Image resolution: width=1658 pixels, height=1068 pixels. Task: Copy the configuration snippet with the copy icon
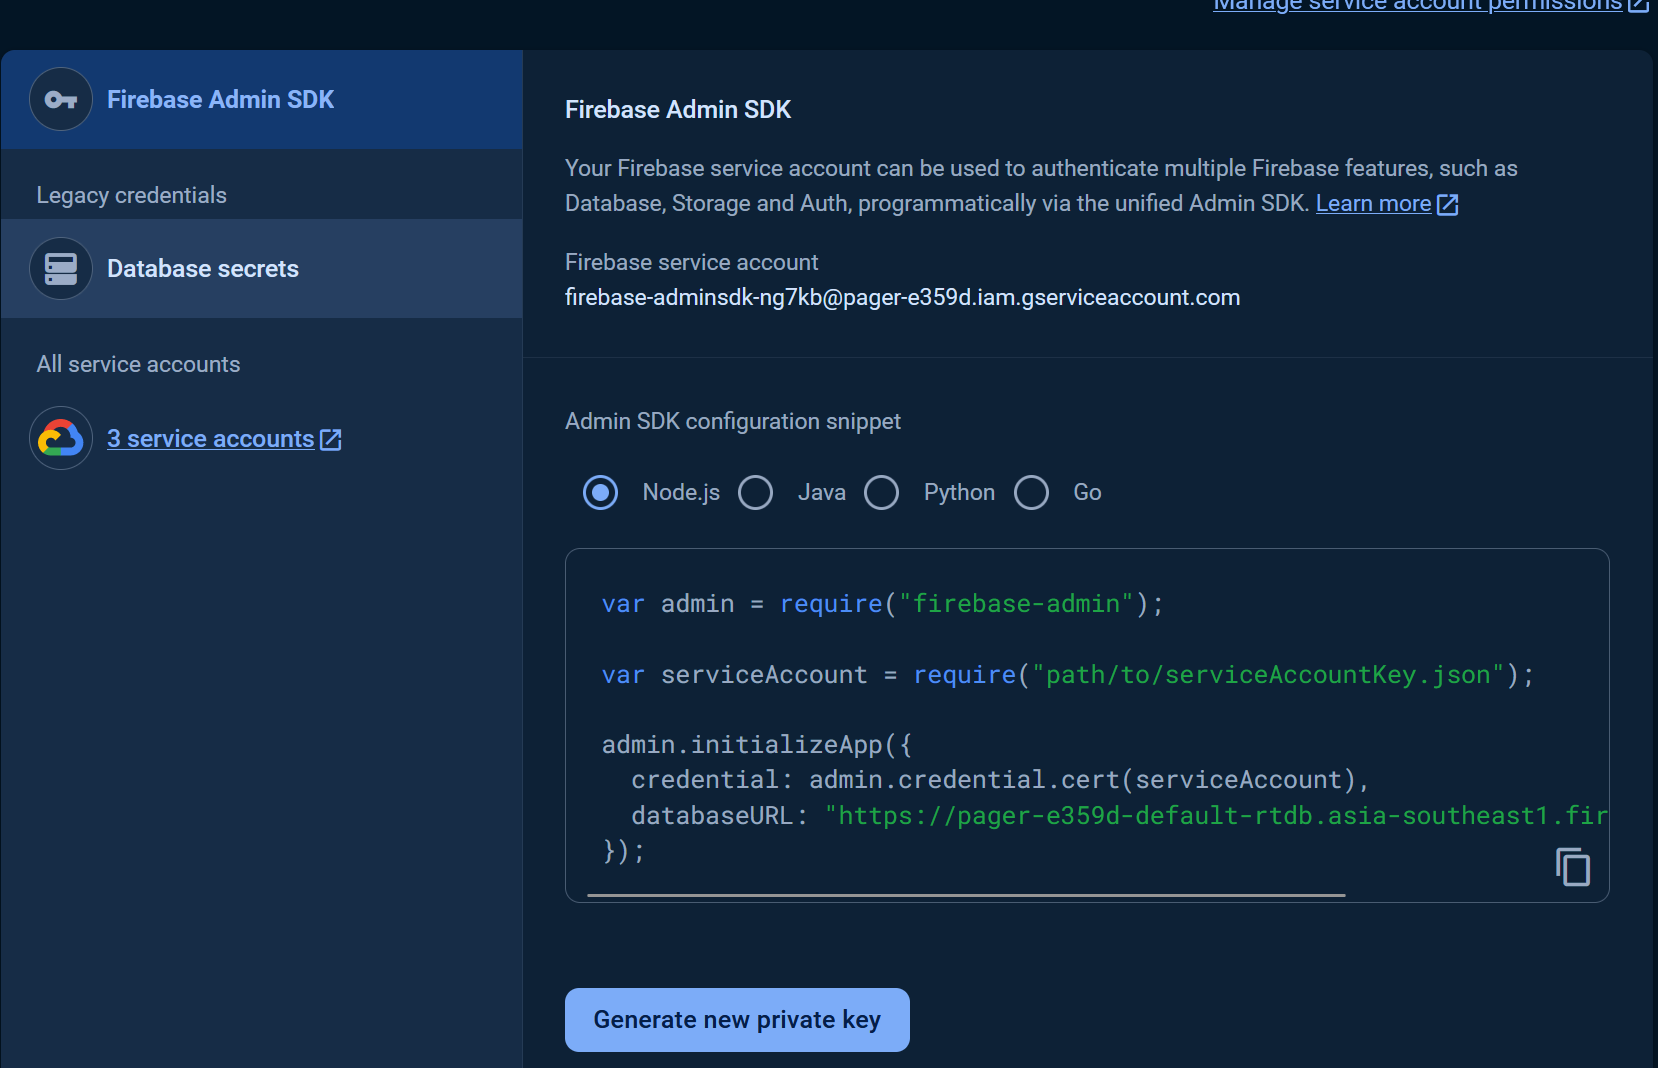1572,867
